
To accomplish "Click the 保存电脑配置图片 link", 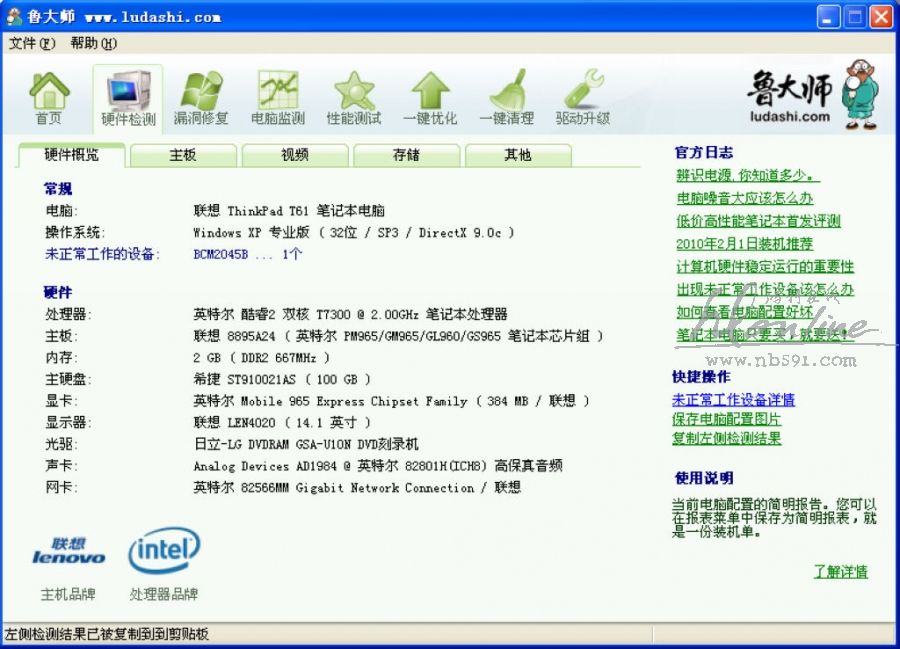I will pos(727,419).
